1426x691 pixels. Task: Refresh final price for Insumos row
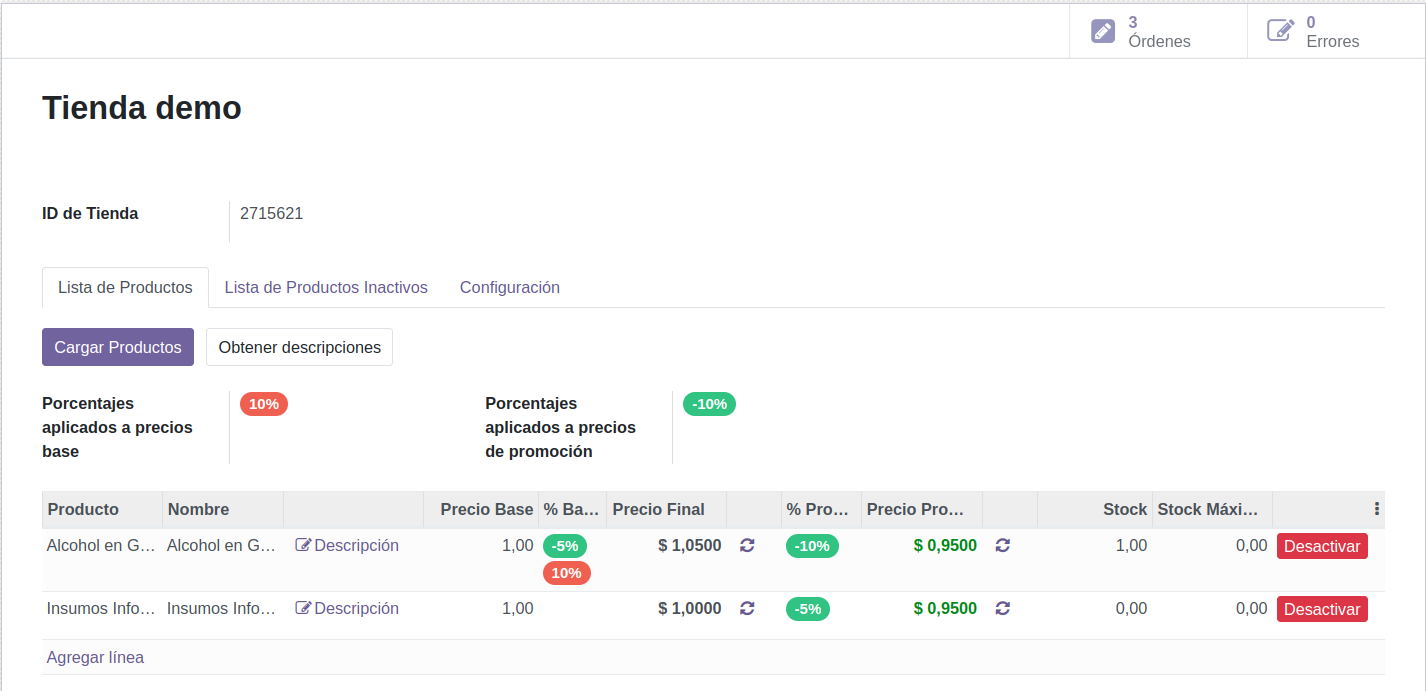(x=747, y=608)
